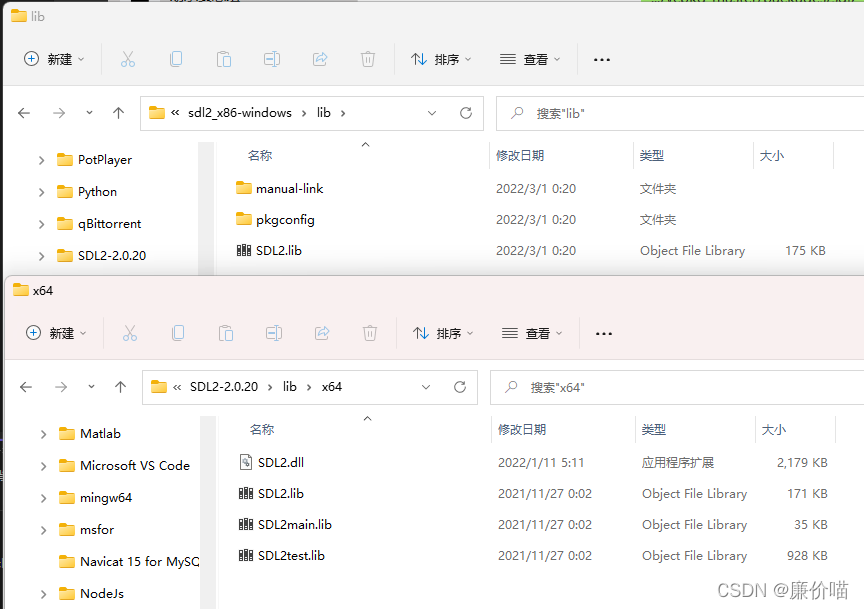Refresh the x64 window folder view
Image resolution: width=864 pixels, height=609 pixels.
coord(460,387)
